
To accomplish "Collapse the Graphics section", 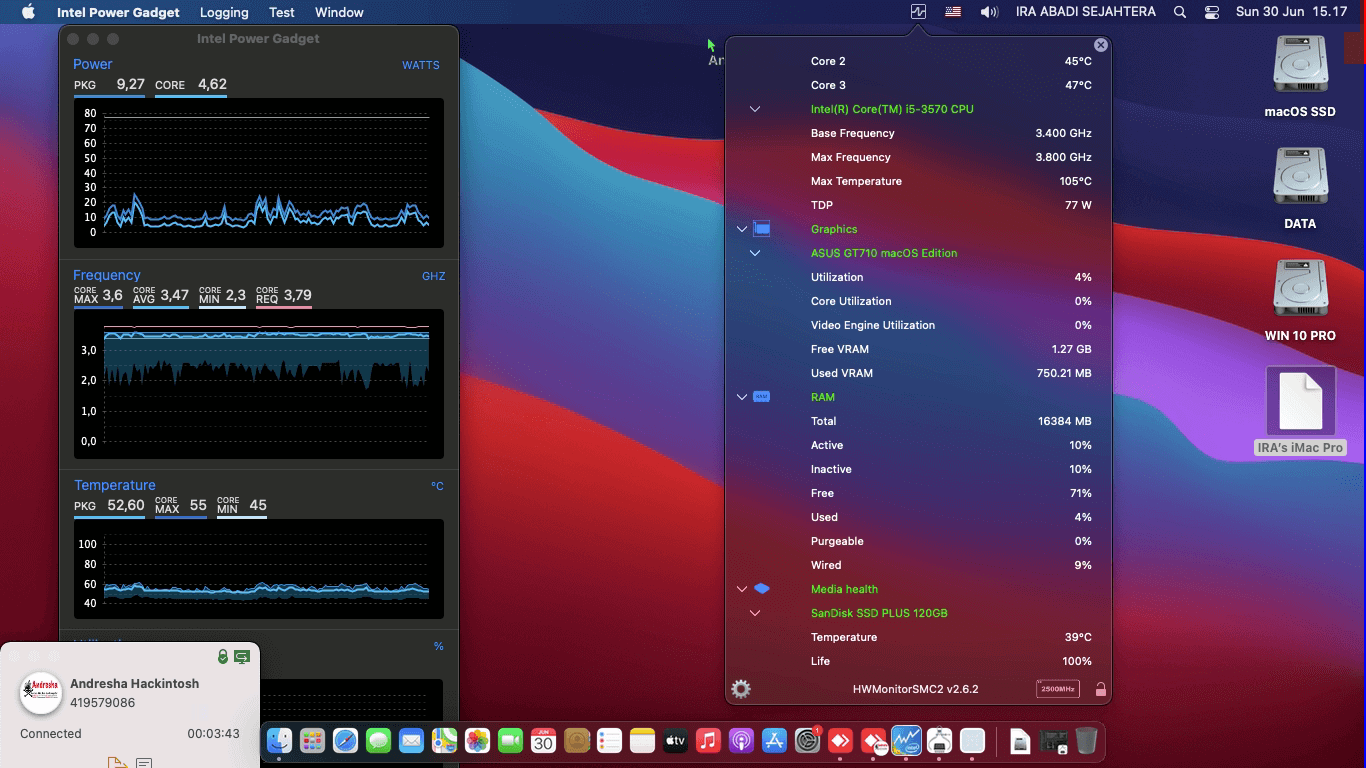I will pyautogui.click(x=742, y=229).
